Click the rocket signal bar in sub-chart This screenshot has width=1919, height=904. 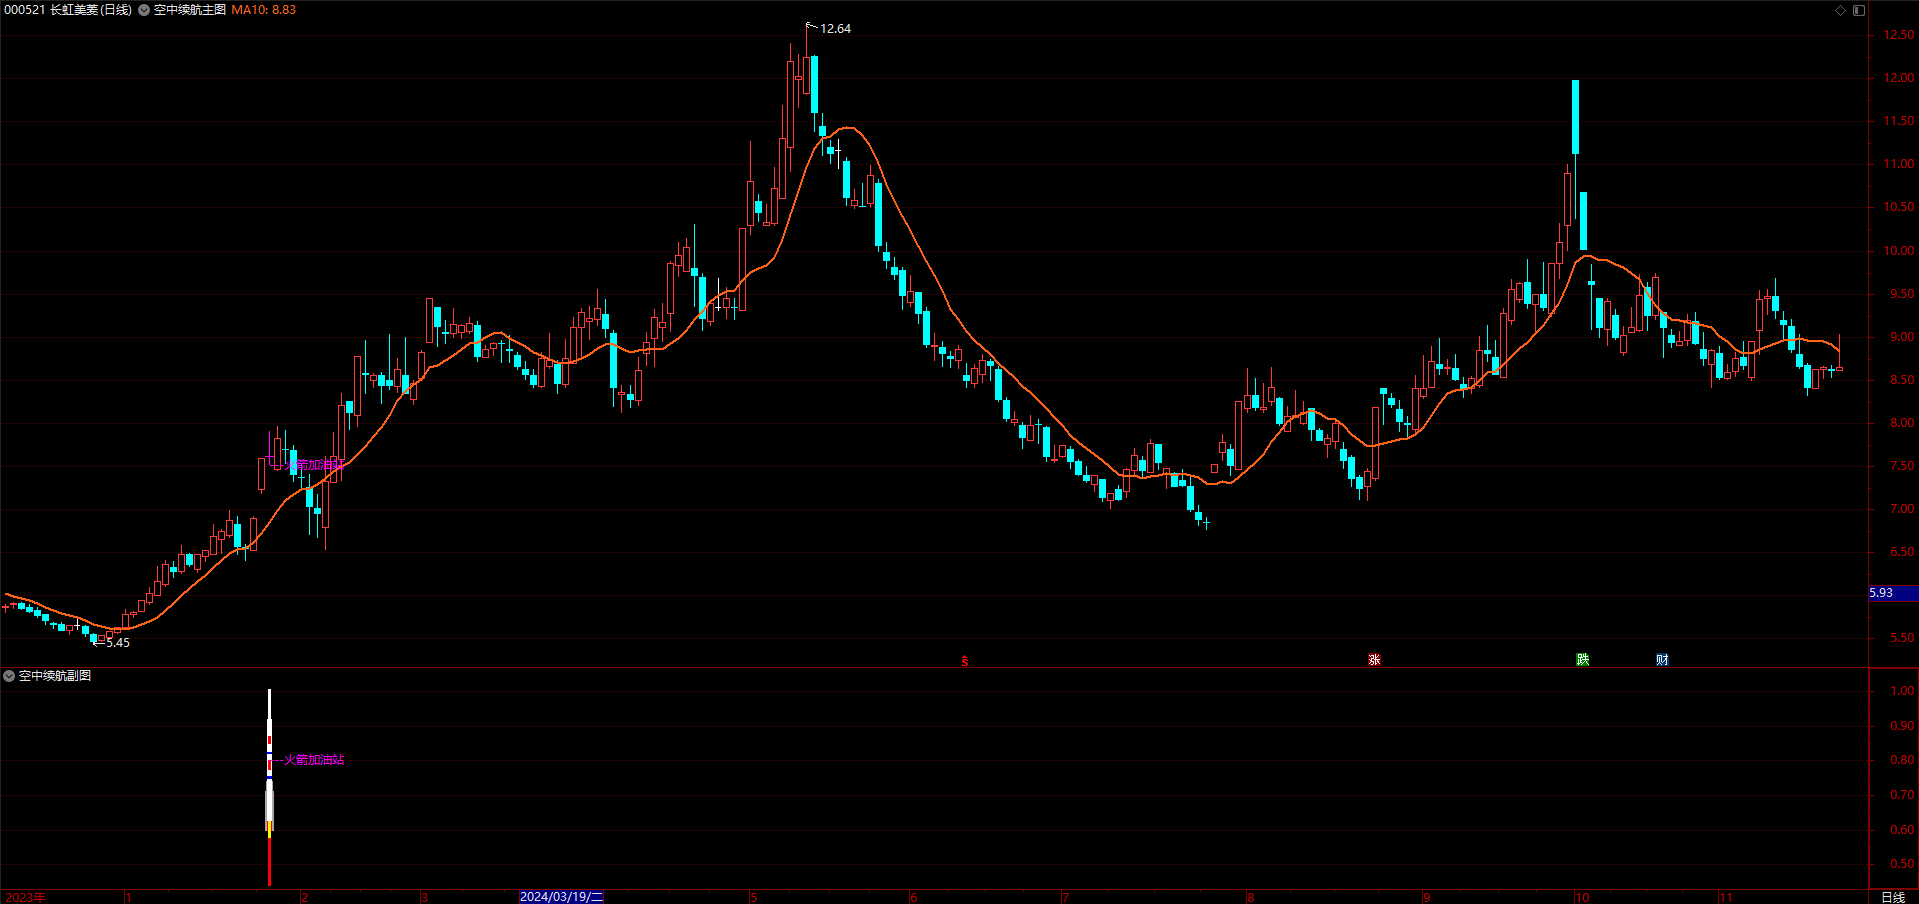point(269,787)
